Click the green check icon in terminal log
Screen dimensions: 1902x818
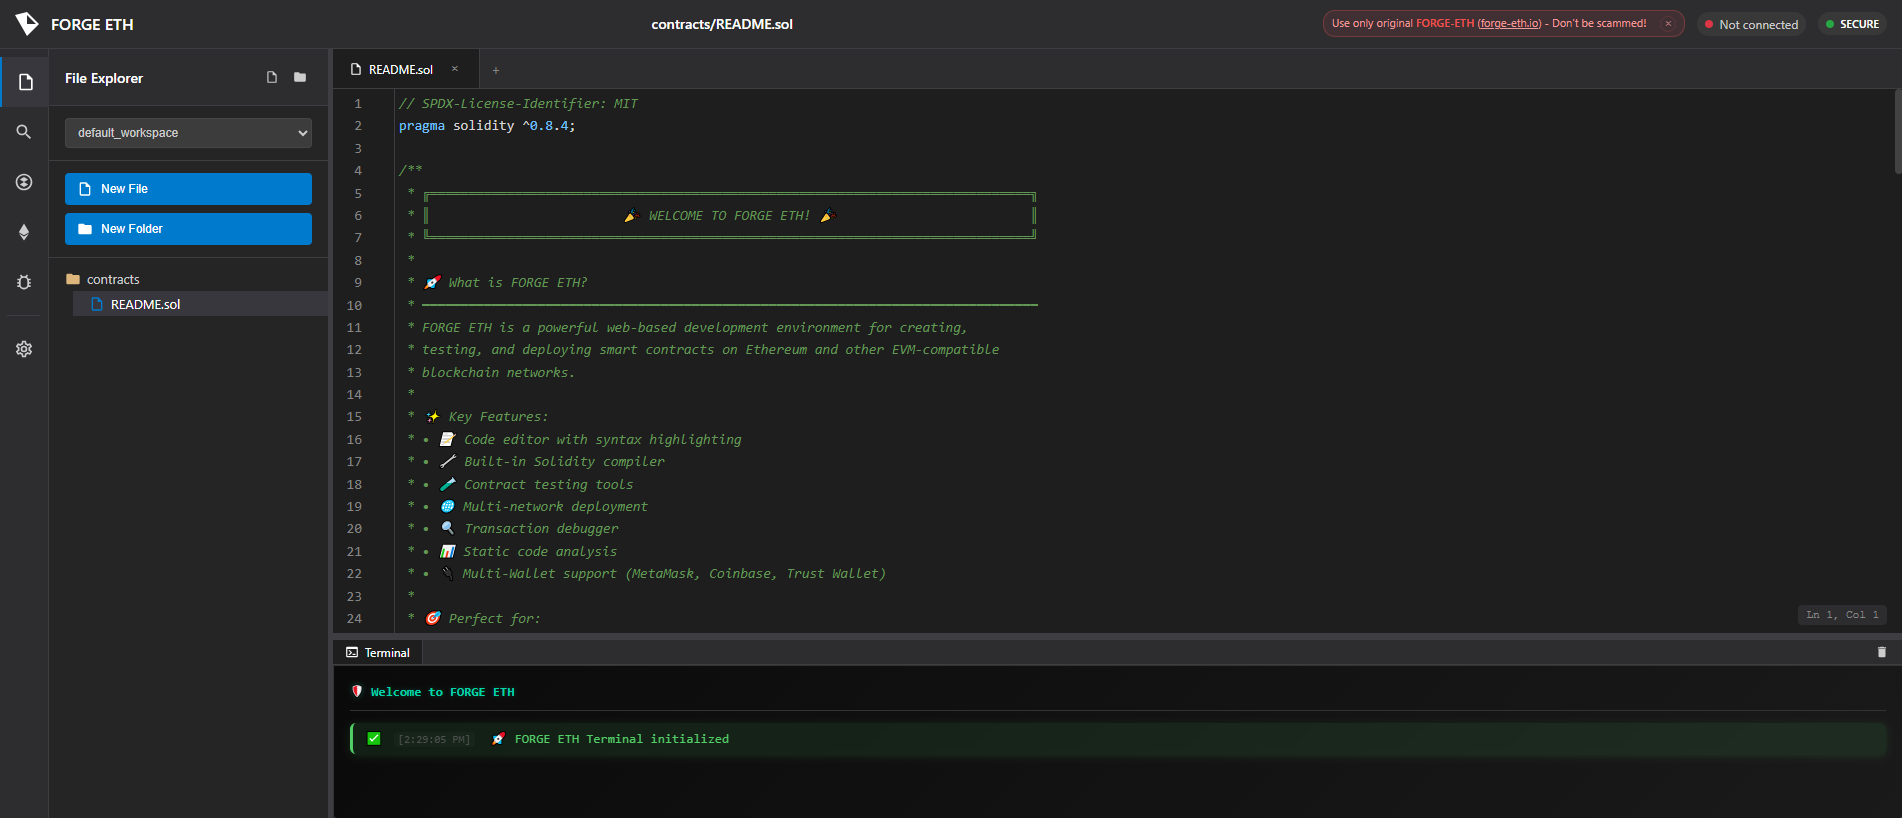tap(374, 739)
